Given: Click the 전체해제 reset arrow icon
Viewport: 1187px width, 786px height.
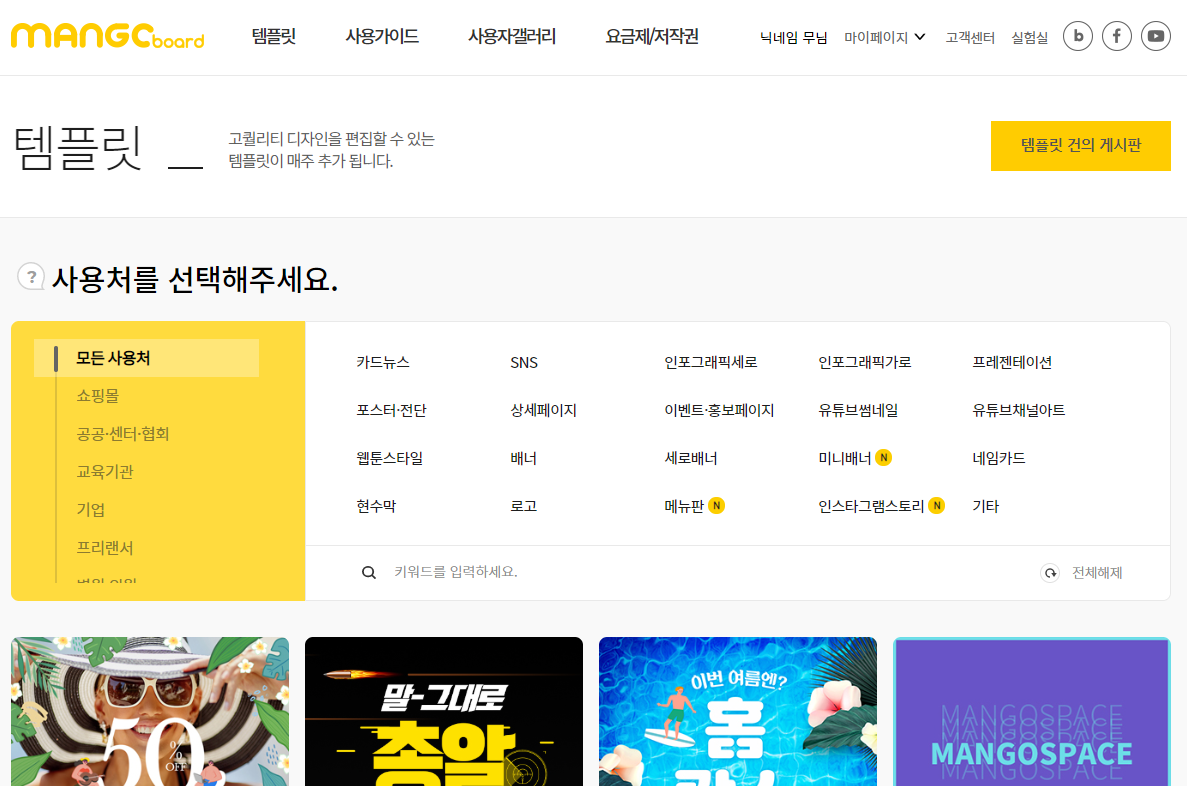Looking at the screenshot, I should (x=1050, y=573).
